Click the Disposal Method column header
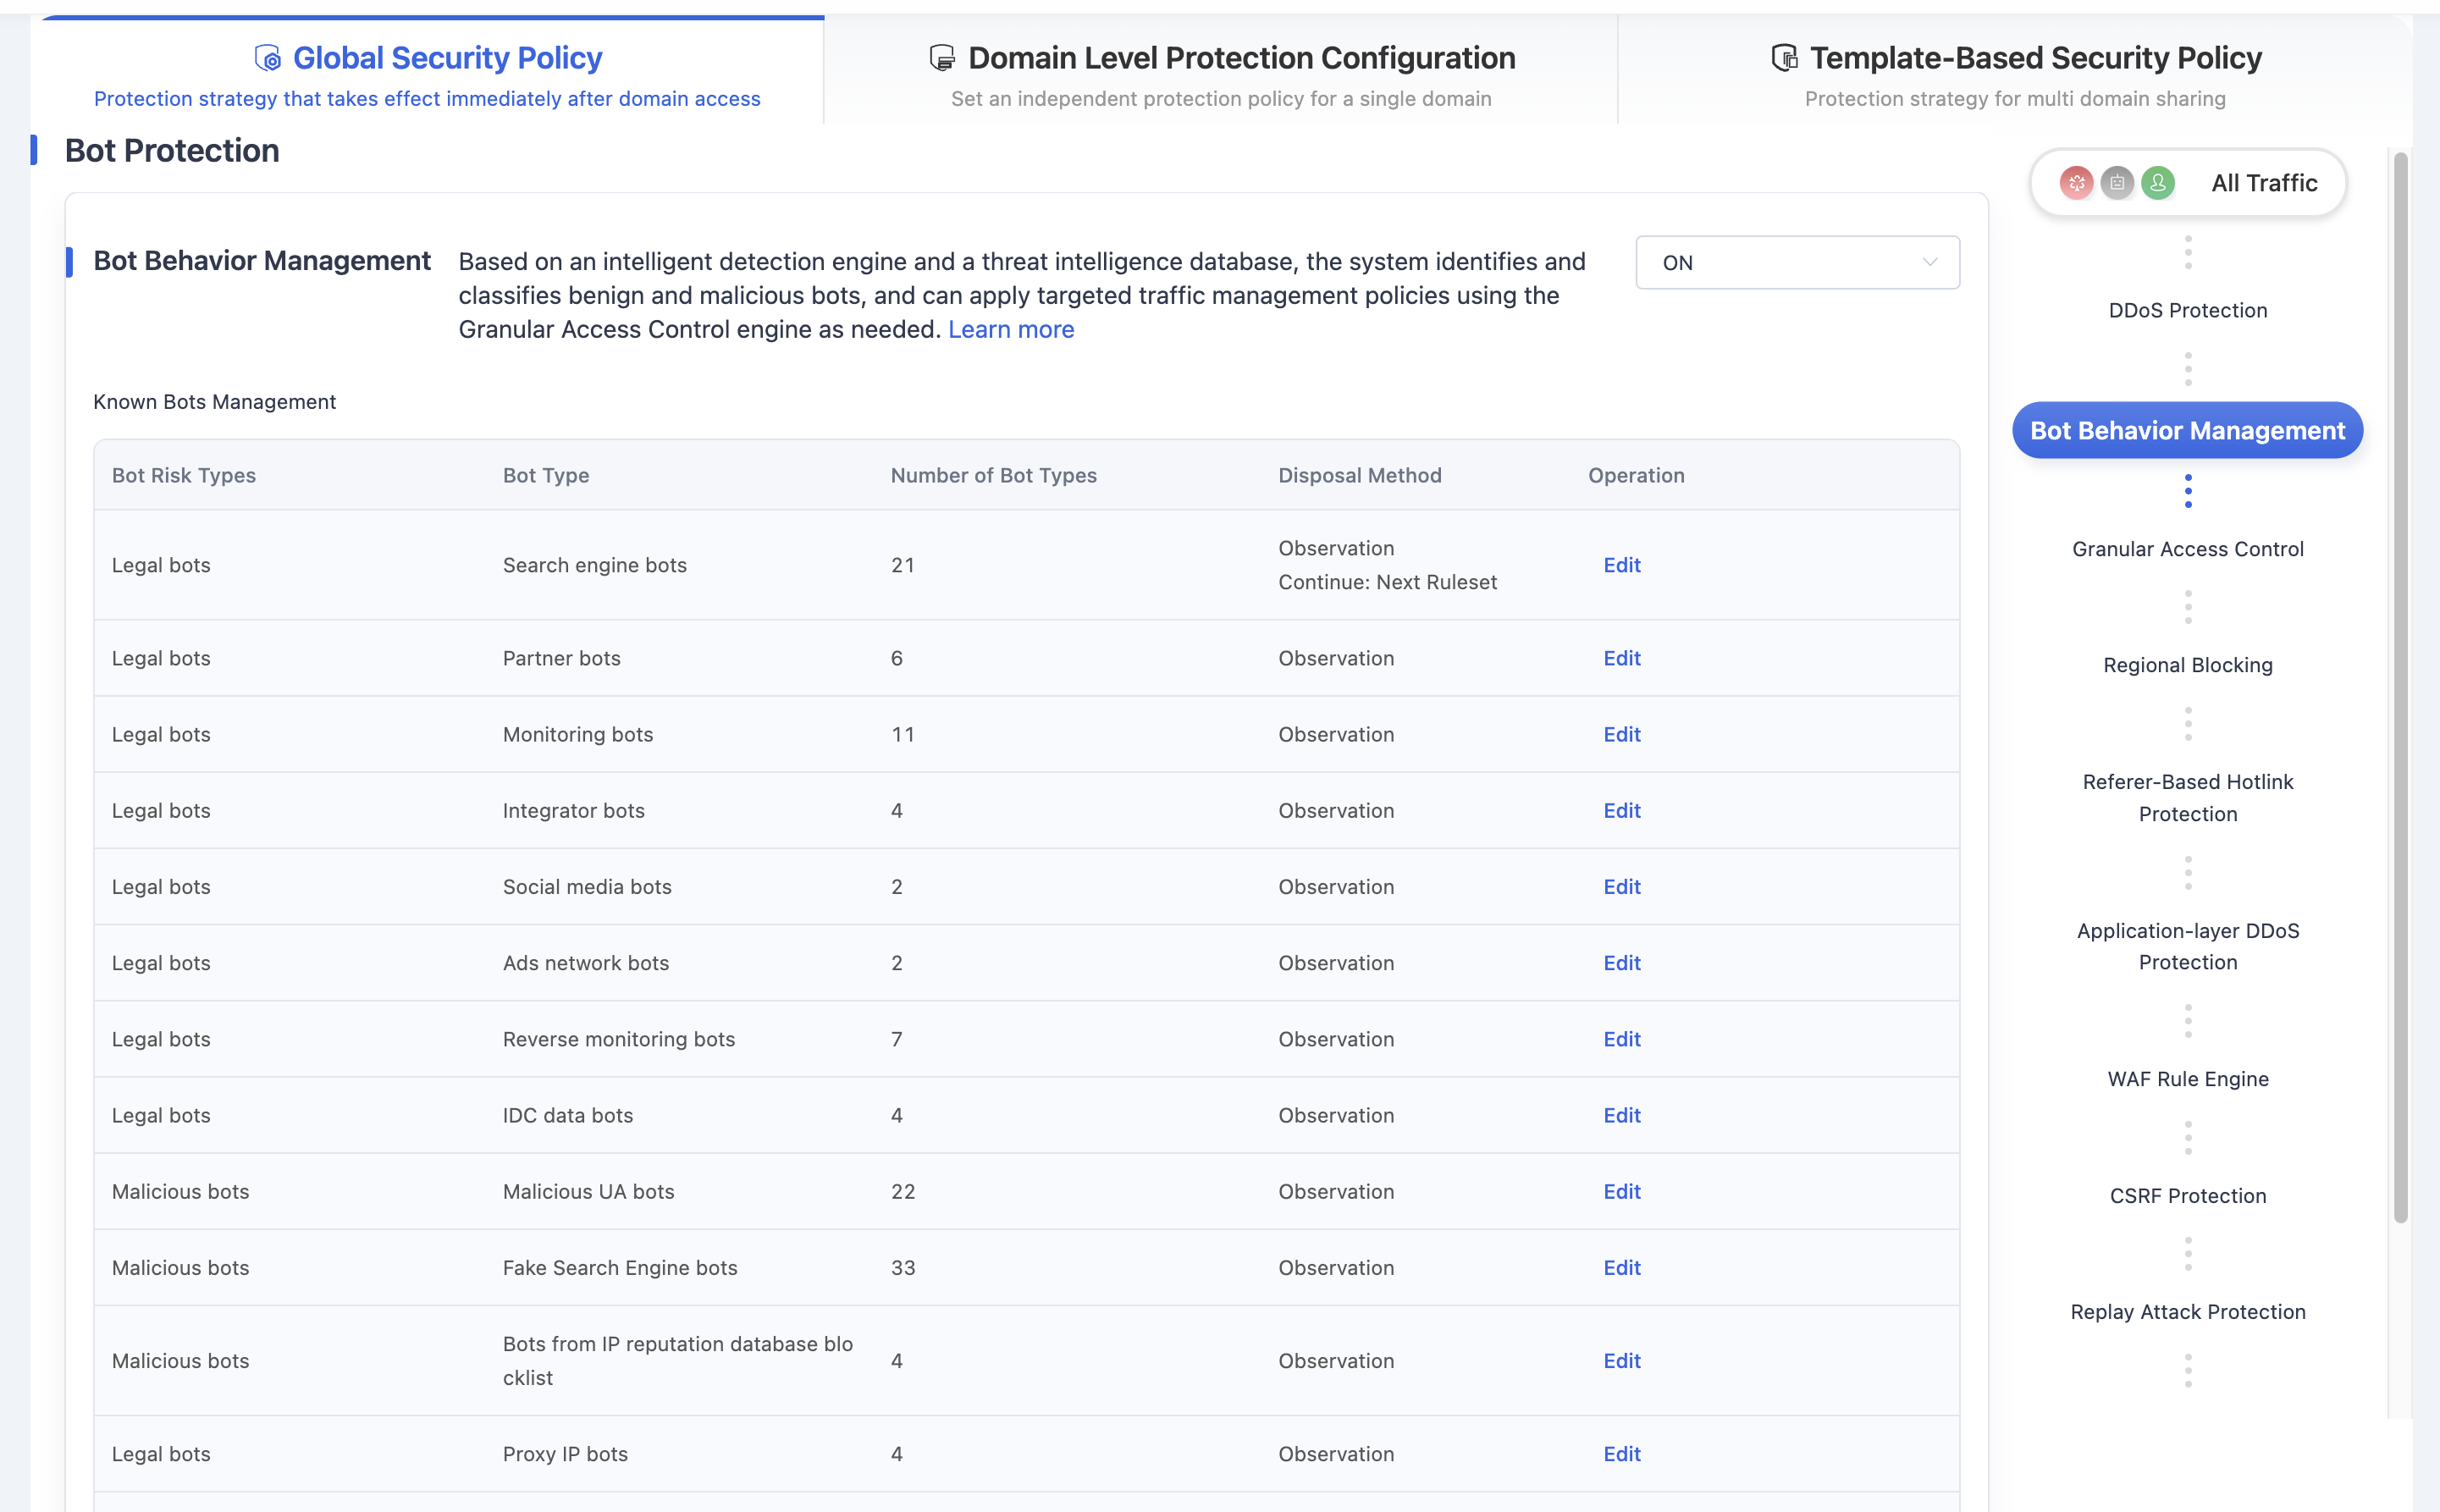The image size is (2440, 1512). [1360, 475]
